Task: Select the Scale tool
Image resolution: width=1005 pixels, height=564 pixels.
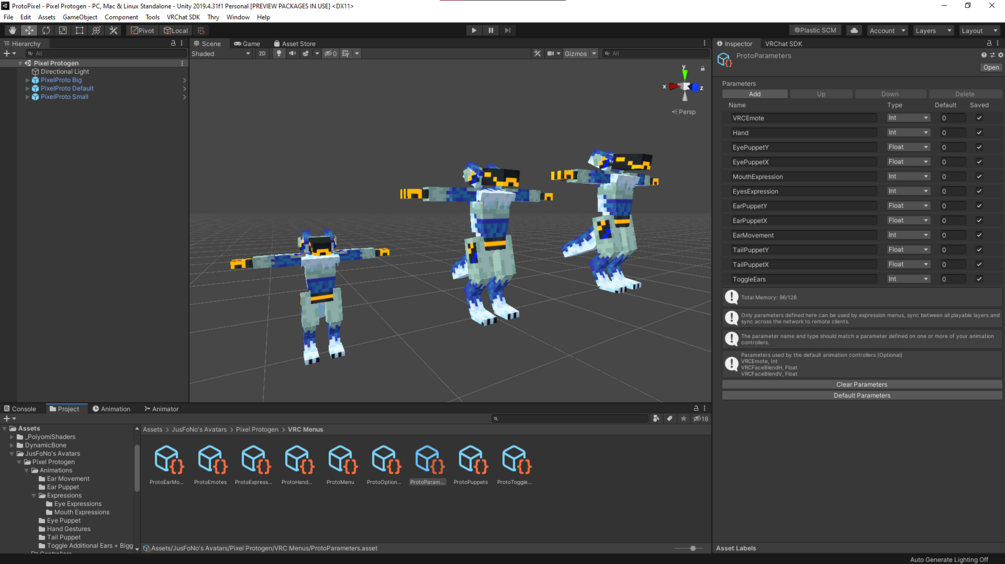Action: tap(62, 30)
